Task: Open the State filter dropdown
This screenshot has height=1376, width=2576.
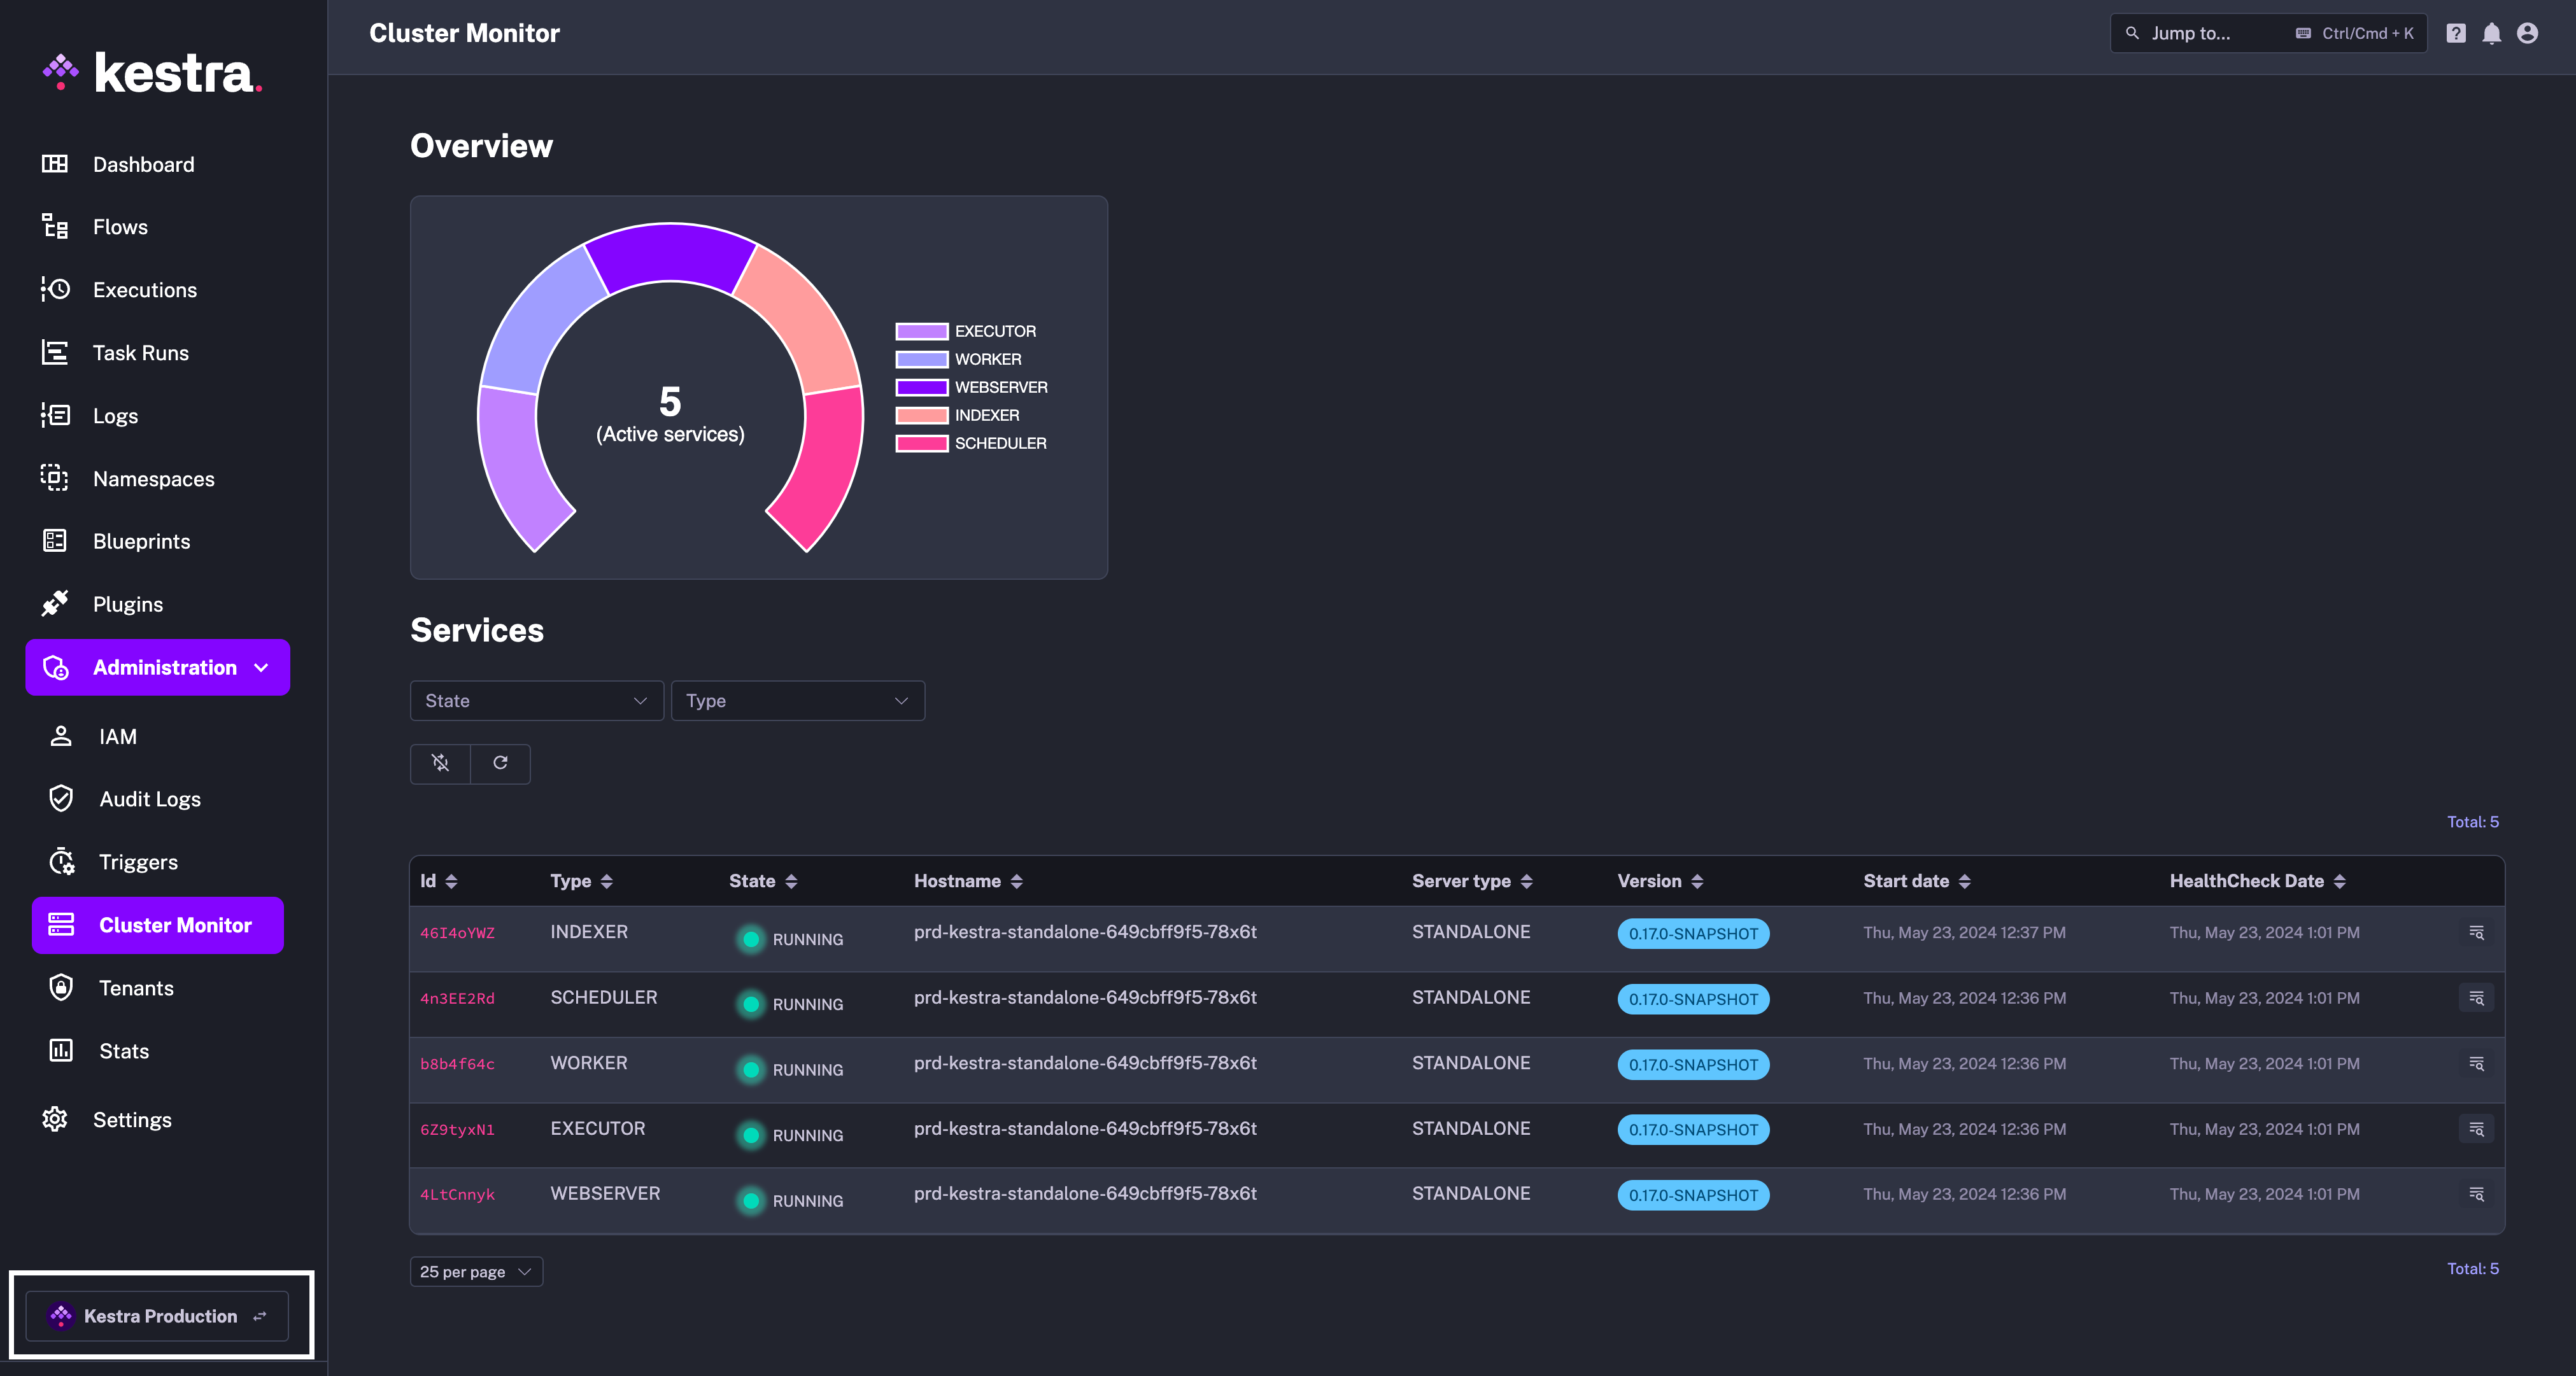Action: point(536,700)
